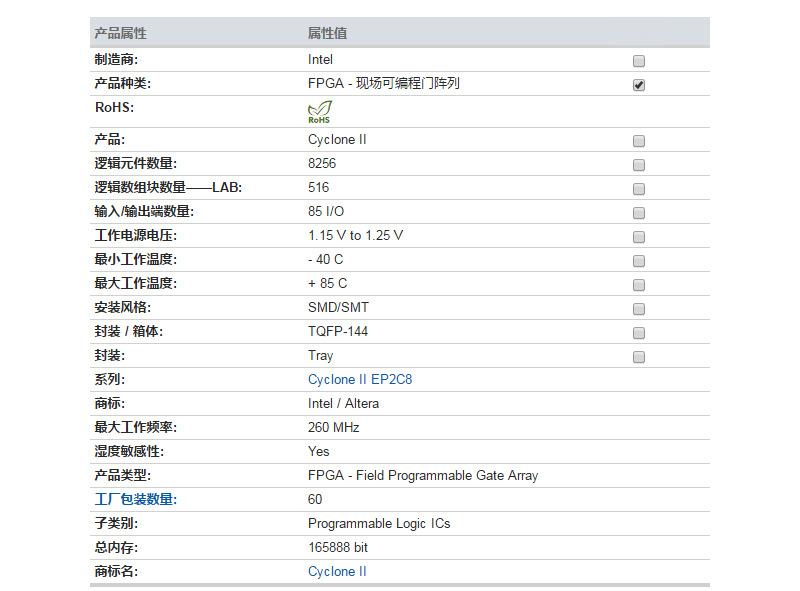The width and height of the screenshot is (800, 591).
Task: Click the 165888 bit total memory value
Action: click(x=338, y=548)
